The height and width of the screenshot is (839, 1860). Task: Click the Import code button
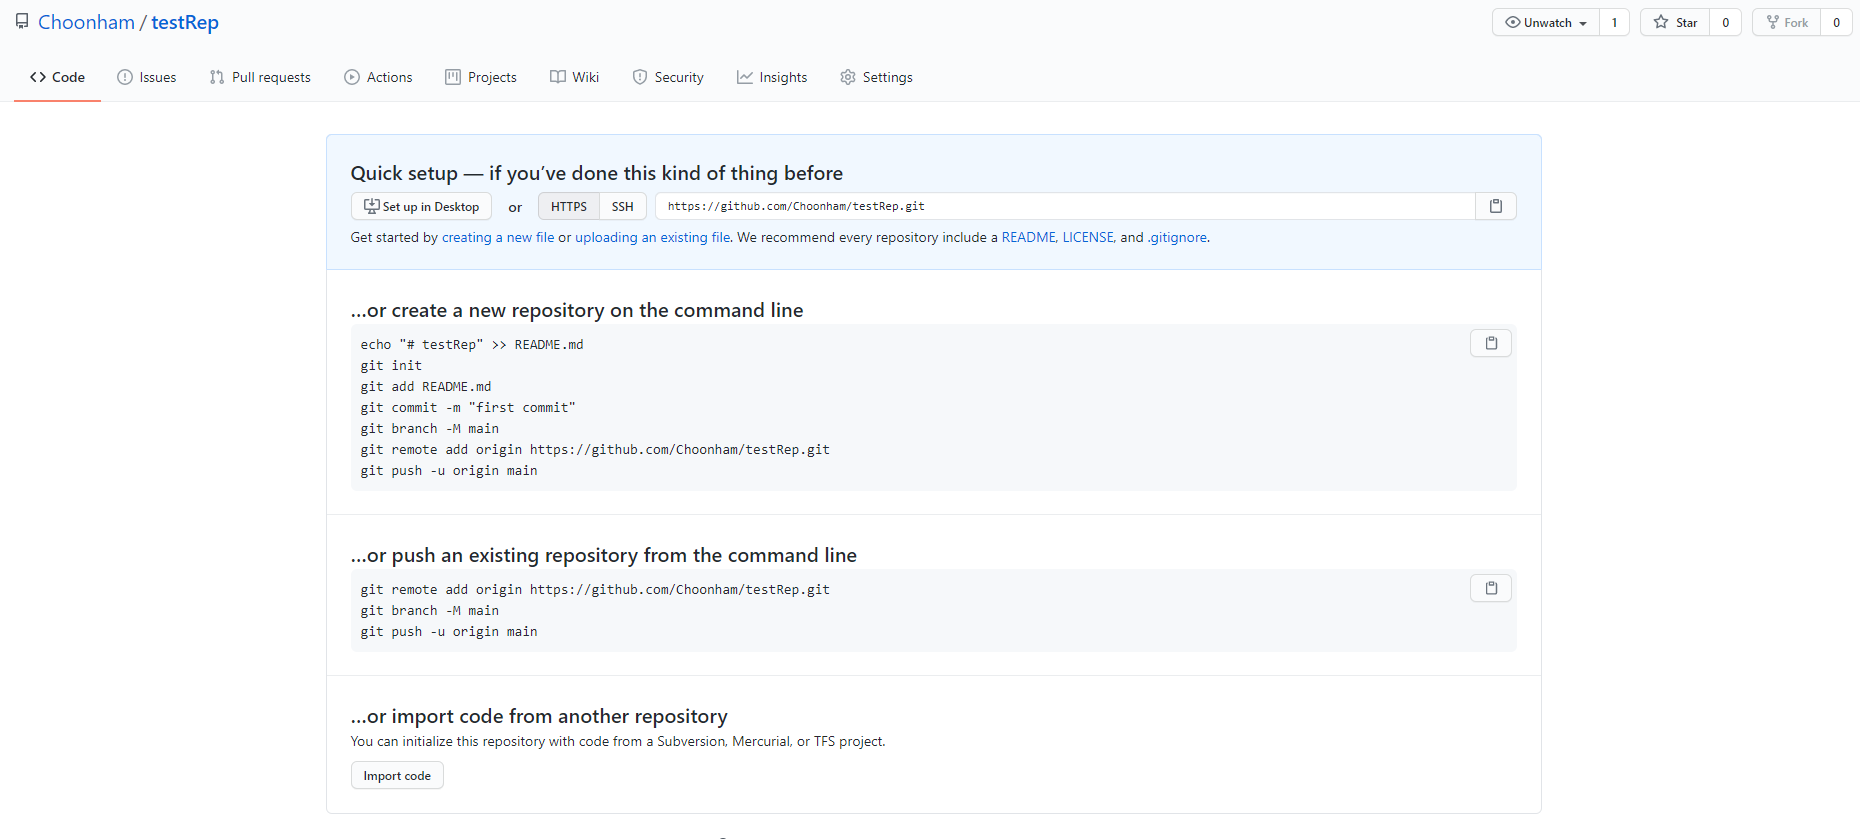tap(397, 775)
